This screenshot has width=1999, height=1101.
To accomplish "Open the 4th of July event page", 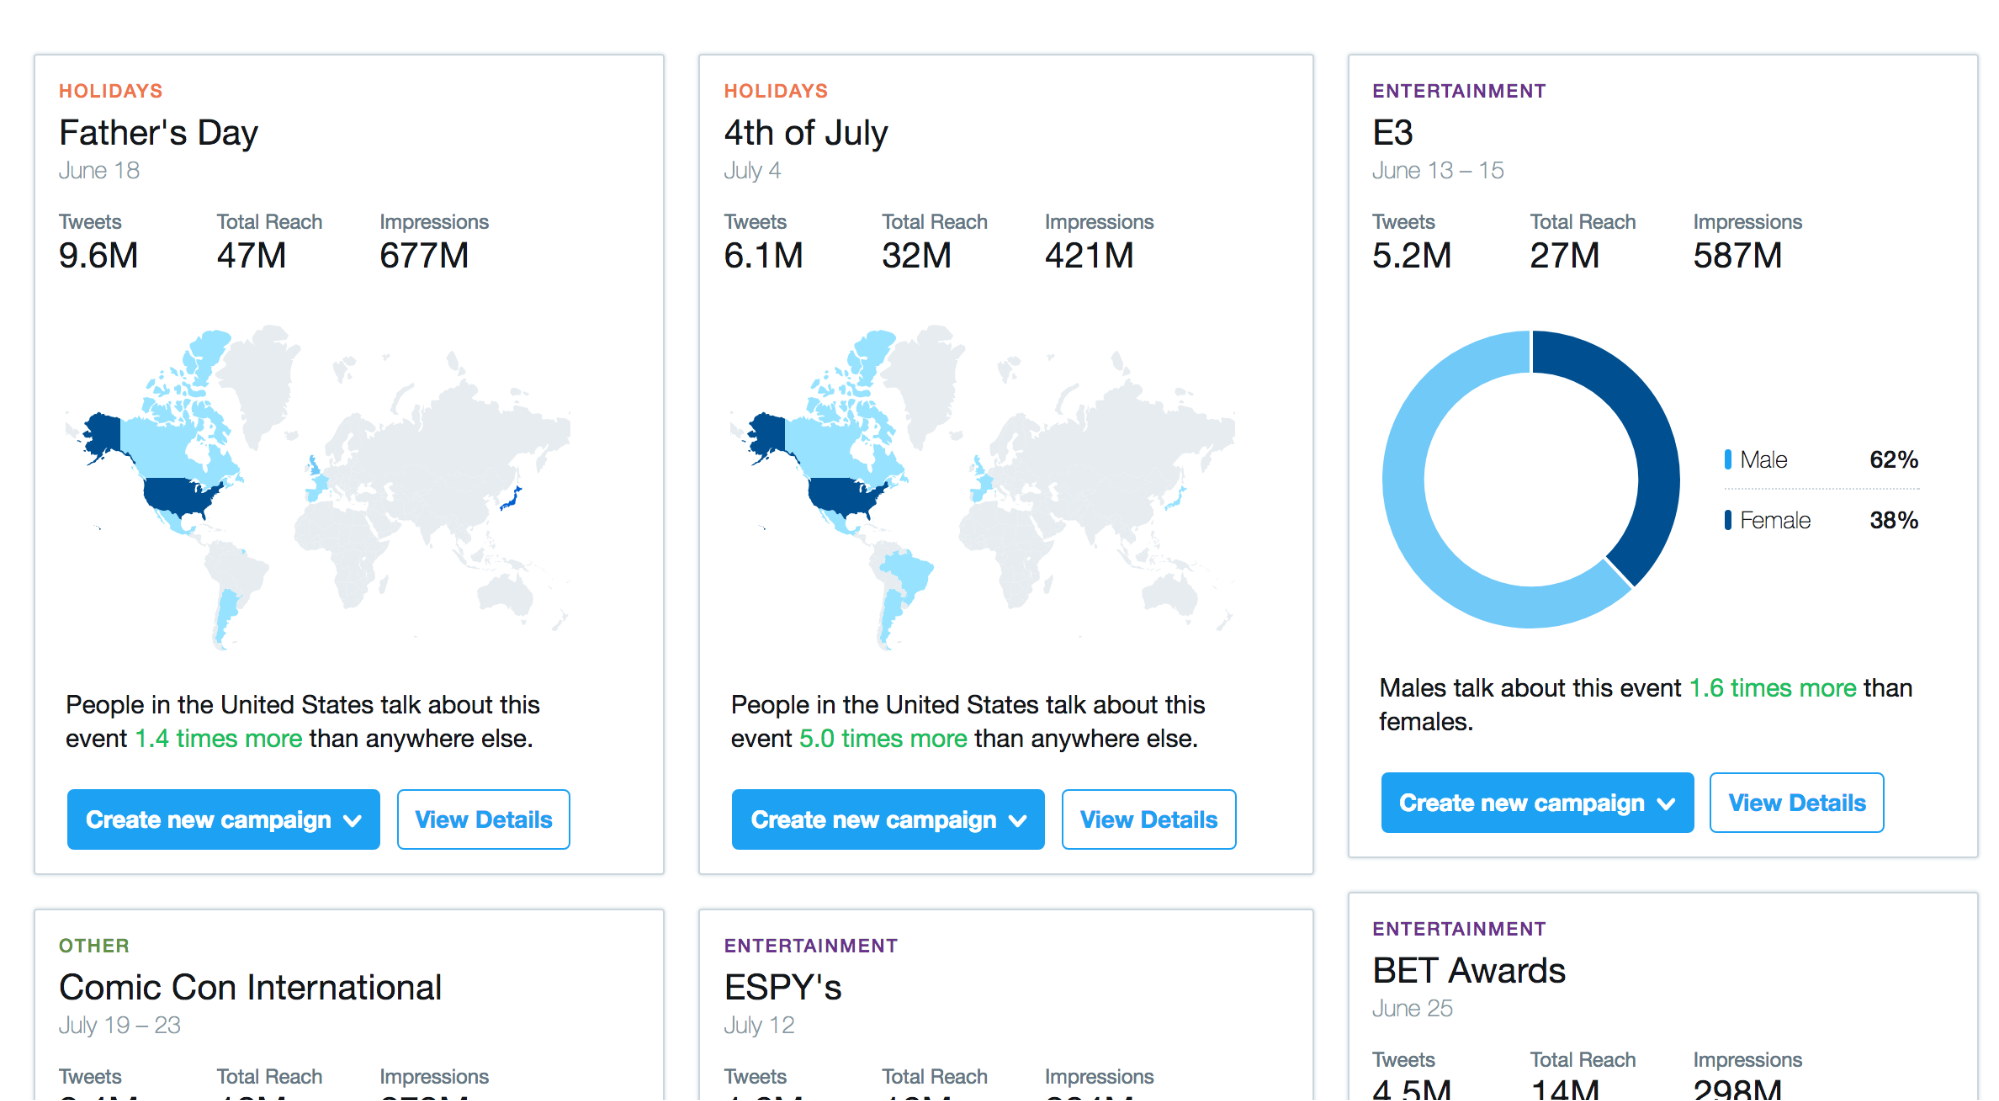I will pos(805,132).
